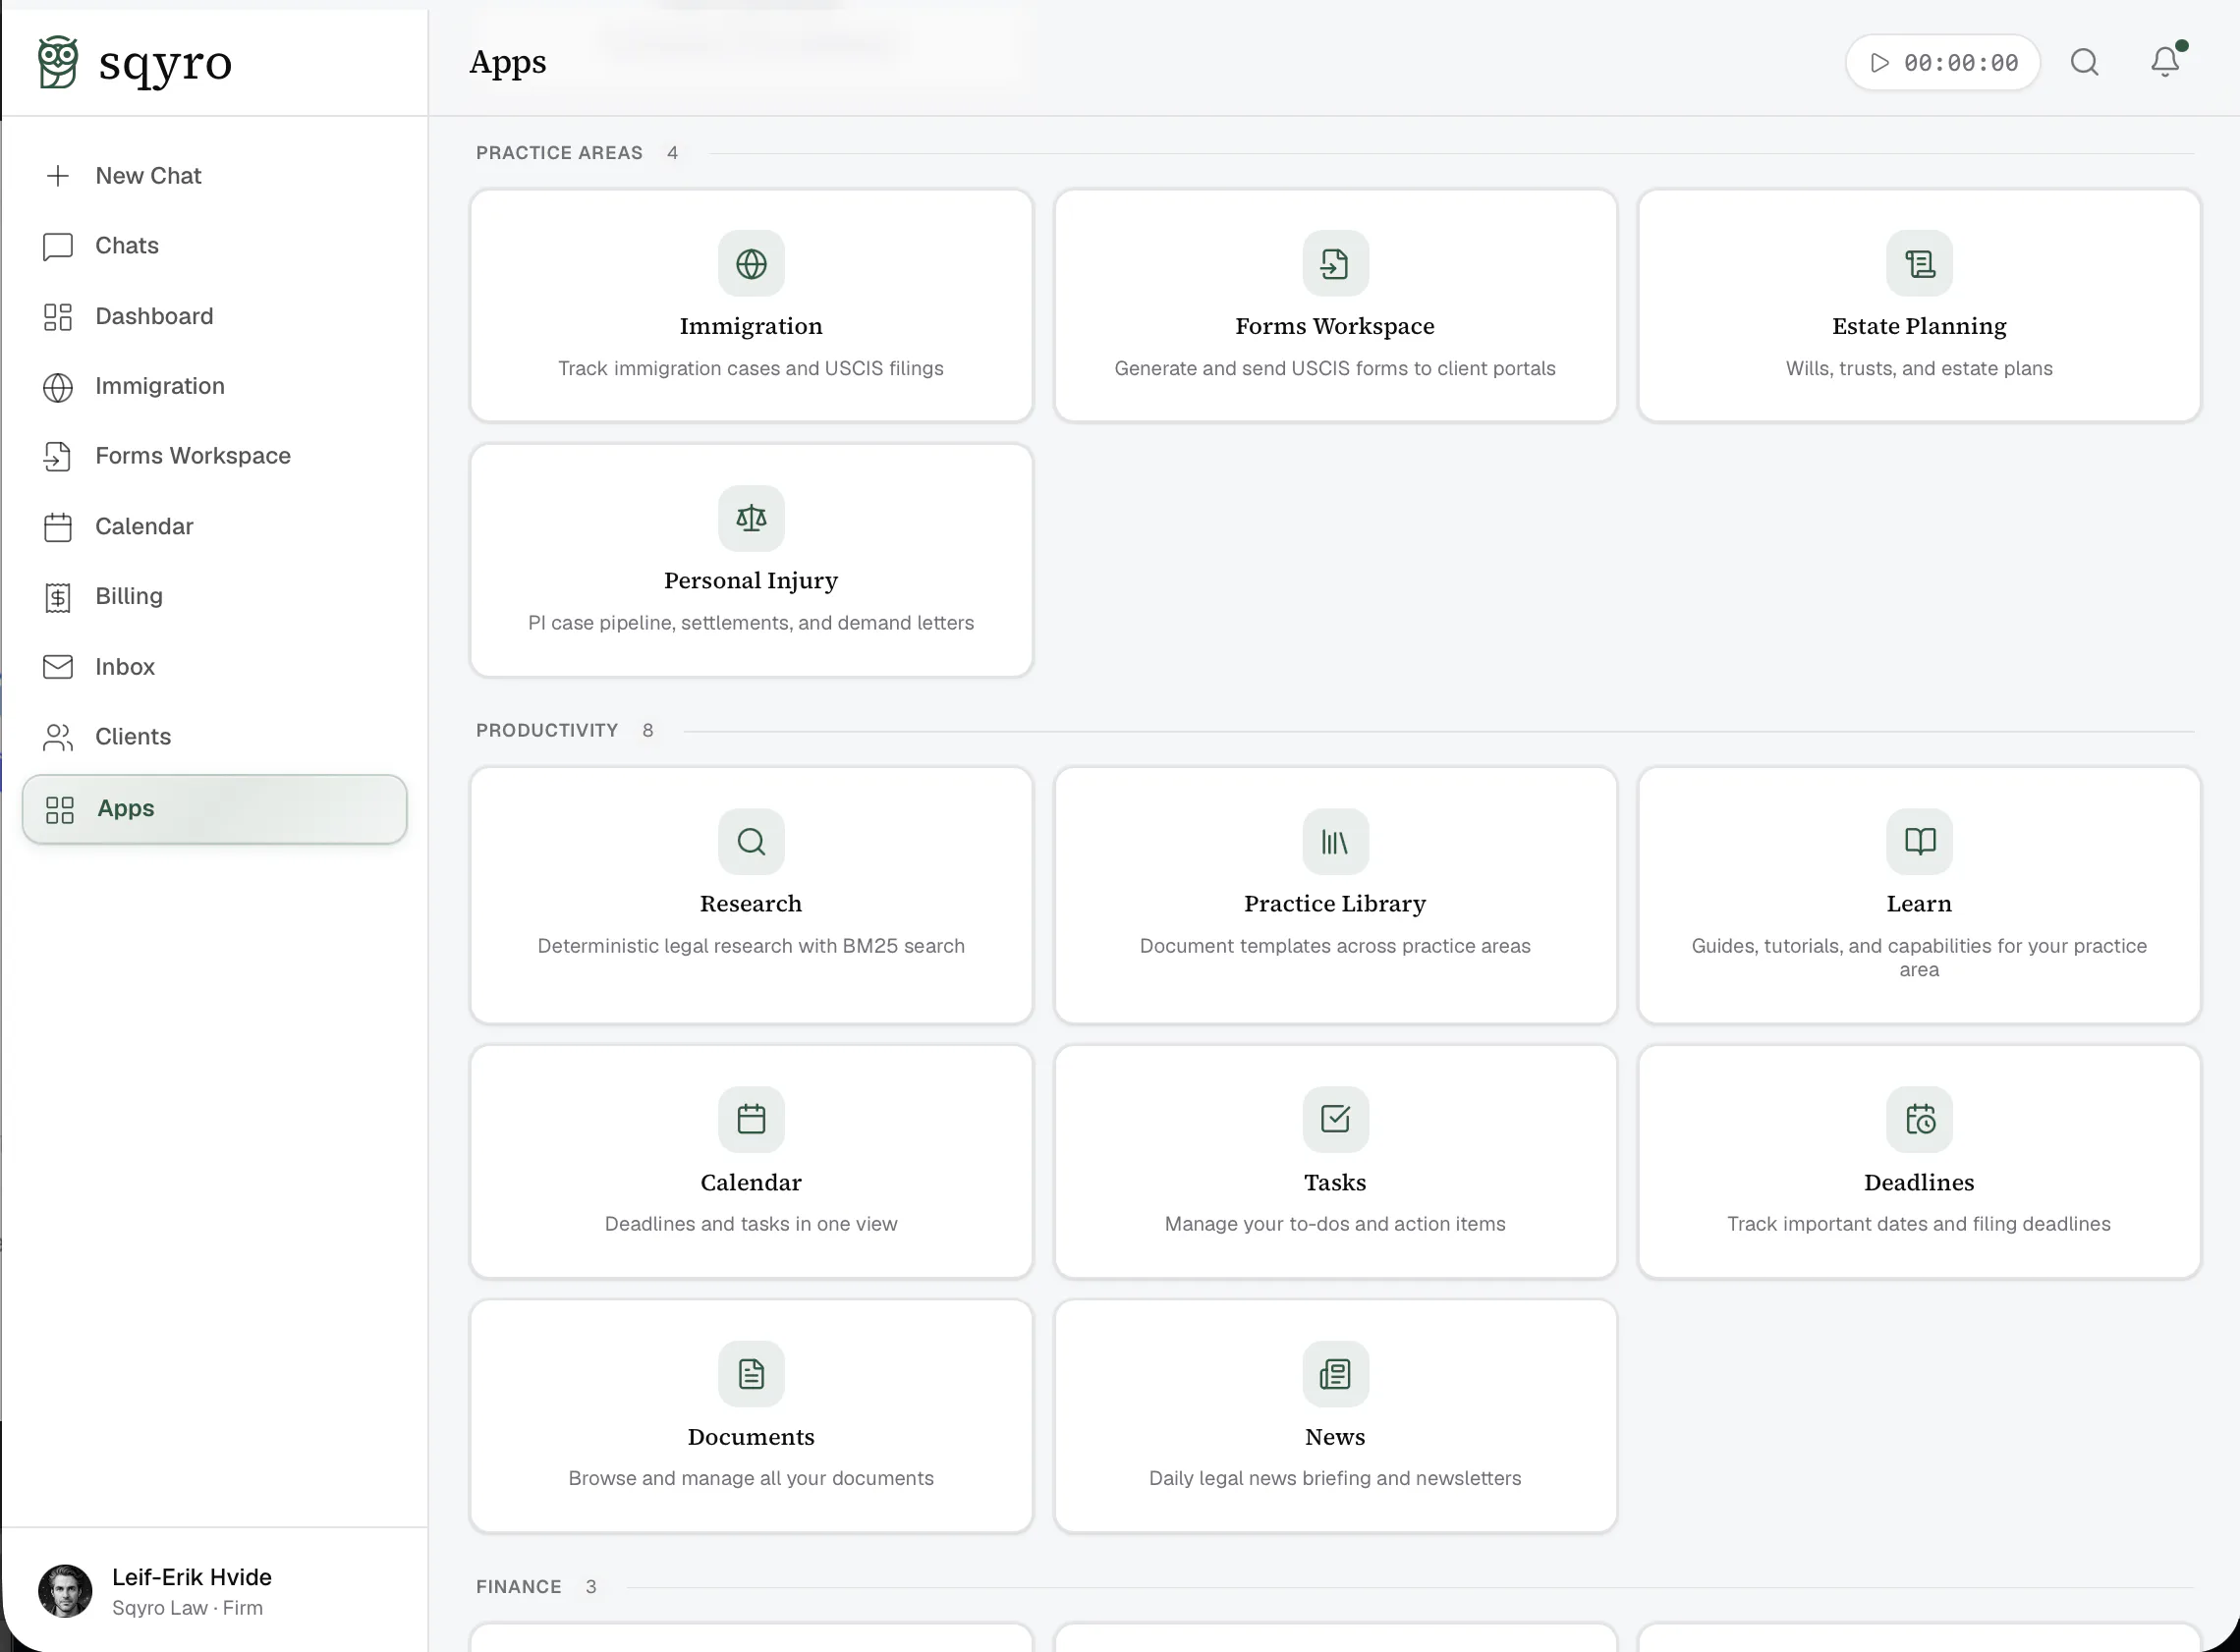The height and width of the screenshot is (1652, 2240).
Task: Click the search magnifier in header
Action: pos(2084,62)
